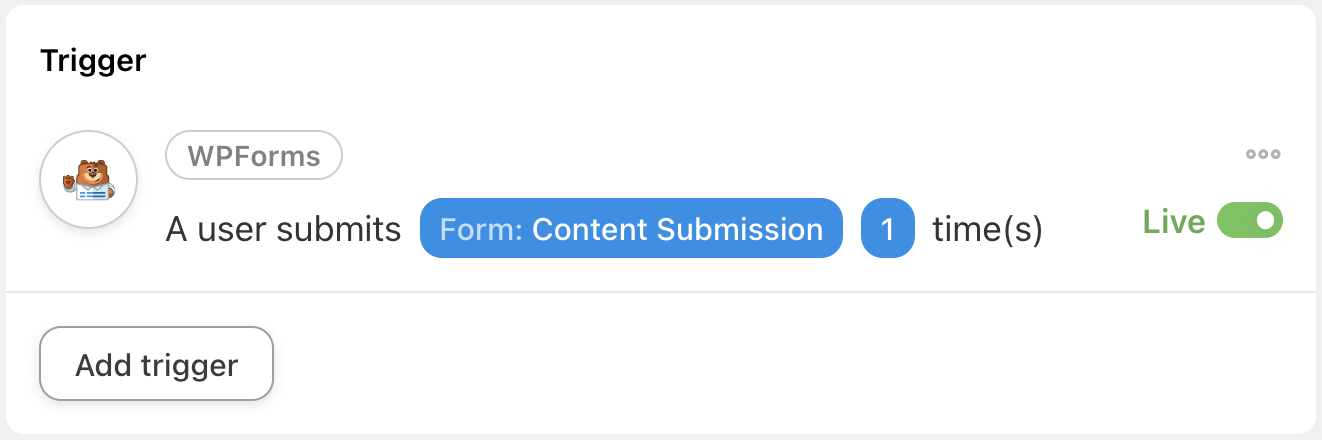Image resolution: width=1322 pixels, height=440 pixels.
Task: Click the Trigger section heading
Action: click(93, 61)
